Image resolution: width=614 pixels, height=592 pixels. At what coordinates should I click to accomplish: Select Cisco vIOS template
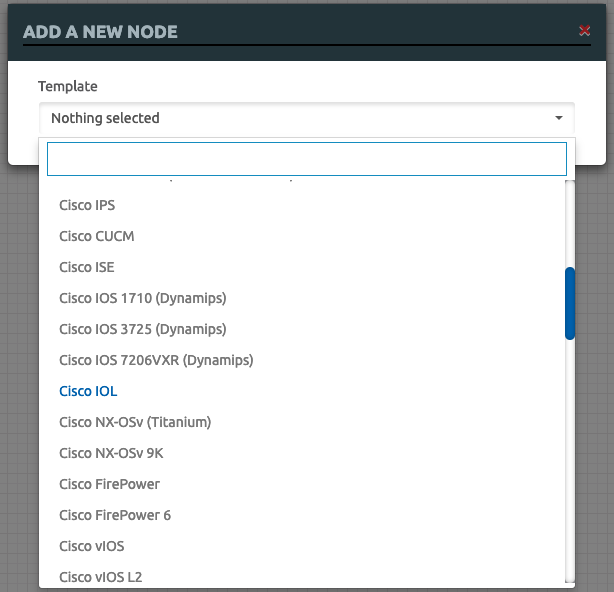pos(302,546)
